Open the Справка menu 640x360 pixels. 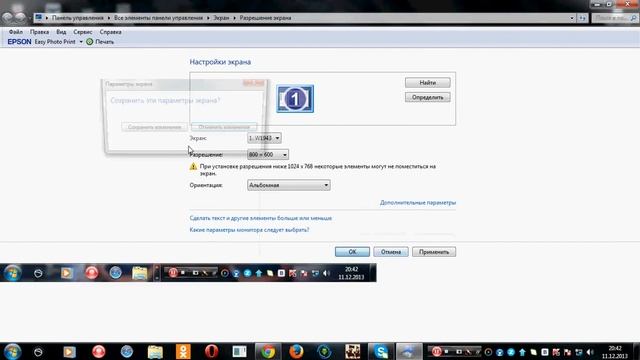click(111, 32)
